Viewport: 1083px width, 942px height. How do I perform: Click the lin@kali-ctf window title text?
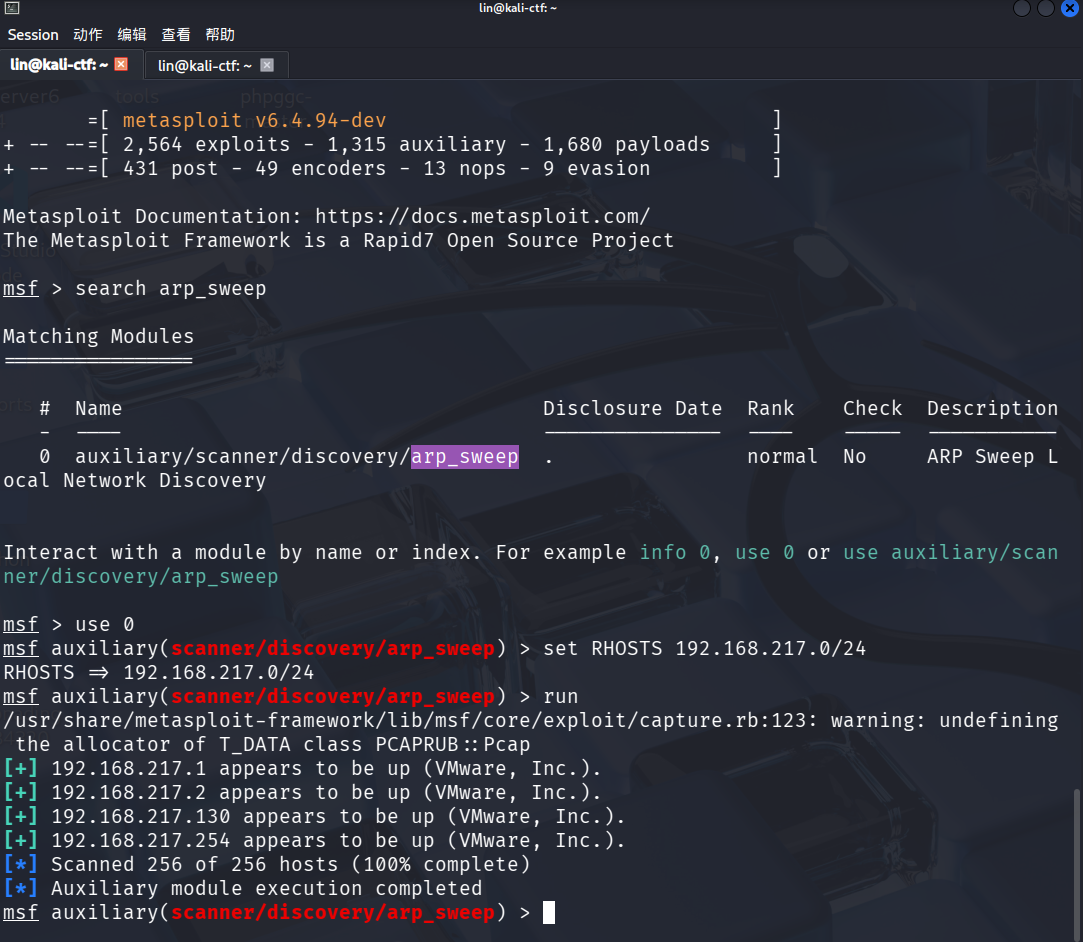pos(518,8)
